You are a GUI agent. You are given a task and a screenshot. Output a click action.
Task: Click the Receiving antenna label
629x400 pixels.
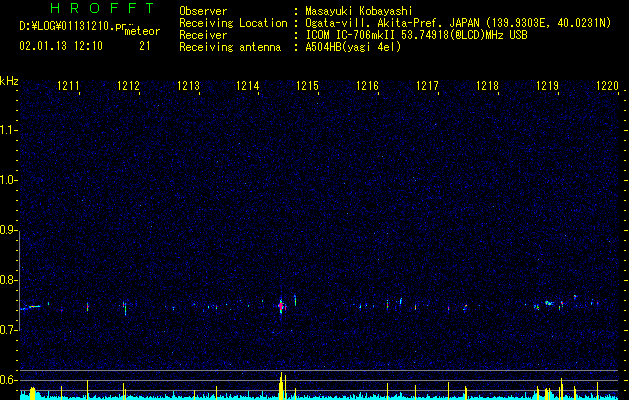click(230, 47)
